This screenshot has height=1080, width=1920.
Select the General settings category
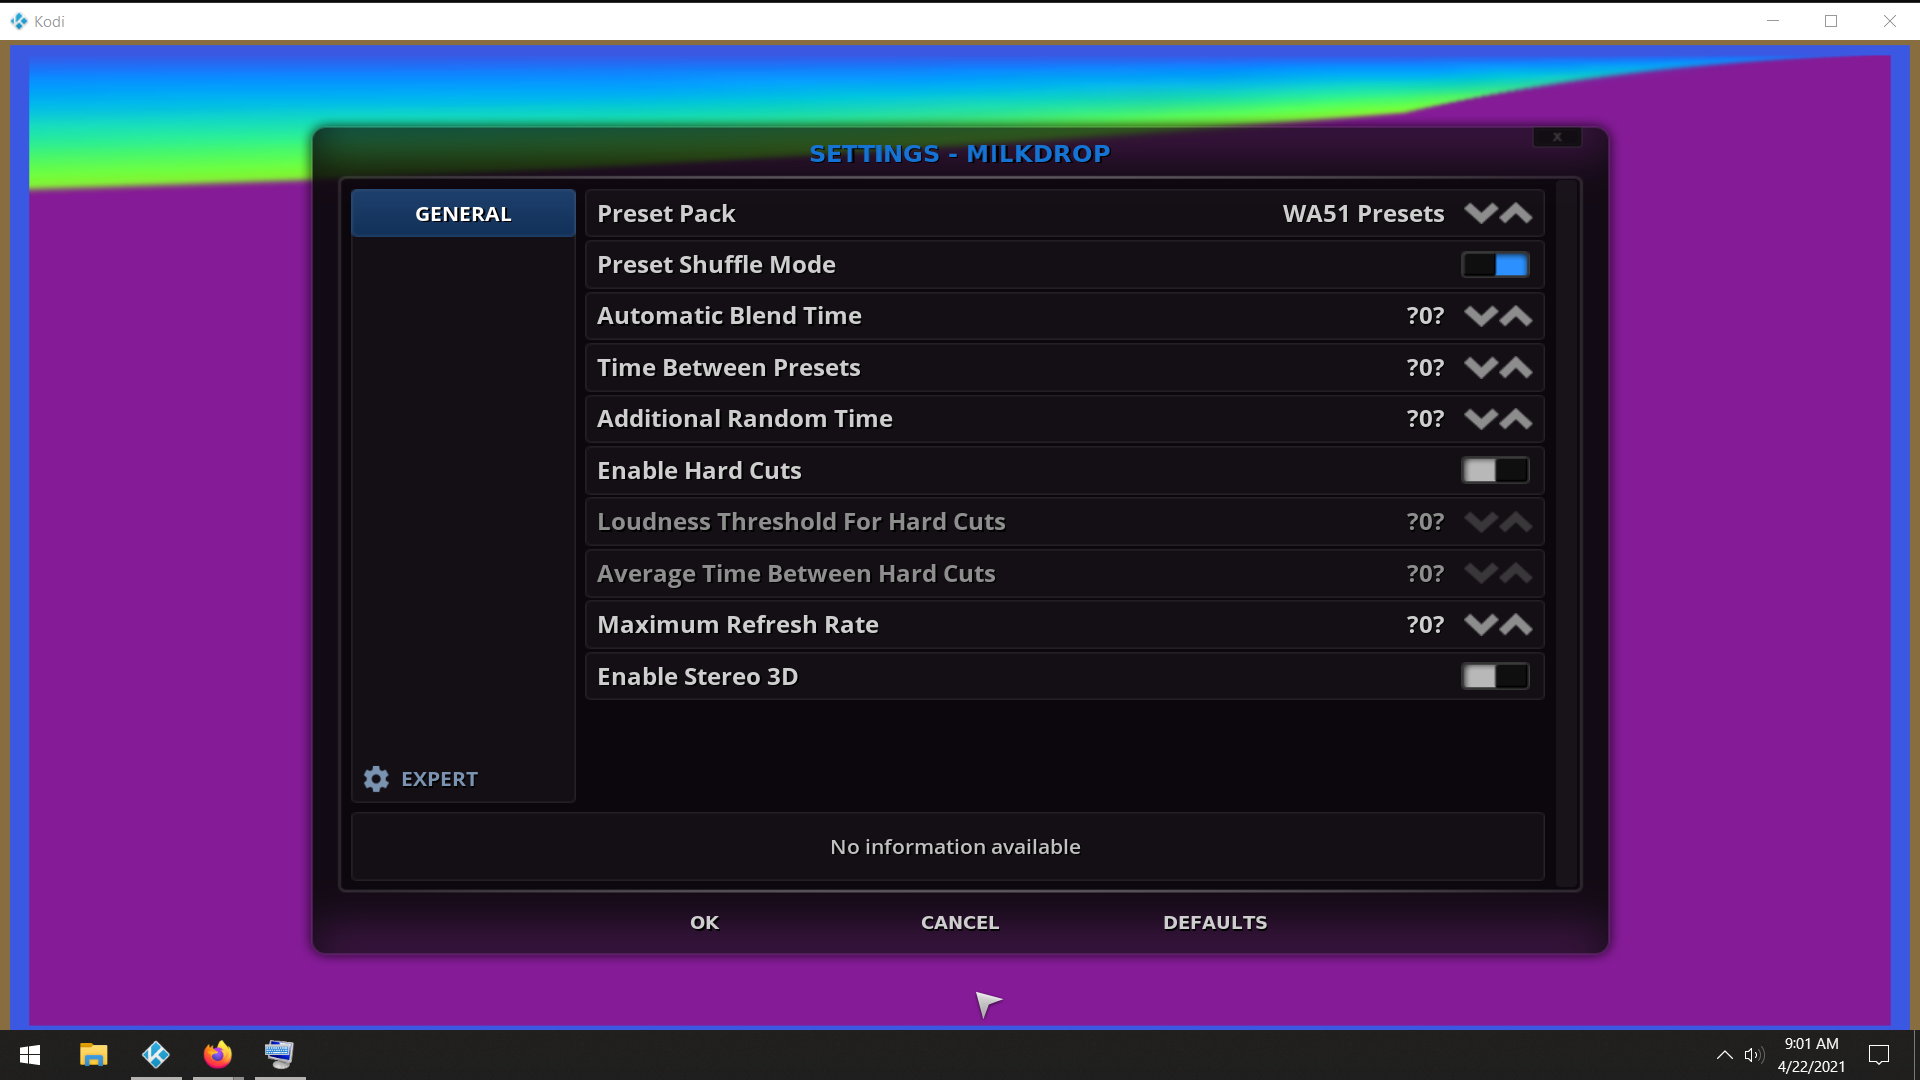pyautogui.click(x=463, y=213)
